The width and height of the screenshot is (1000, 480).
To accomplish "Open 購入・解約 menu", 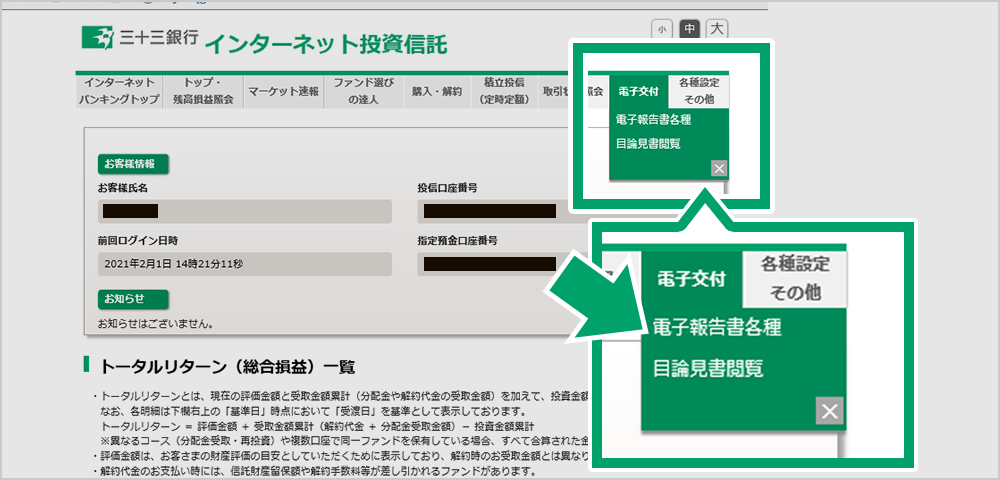I will (x=437, y=91).
